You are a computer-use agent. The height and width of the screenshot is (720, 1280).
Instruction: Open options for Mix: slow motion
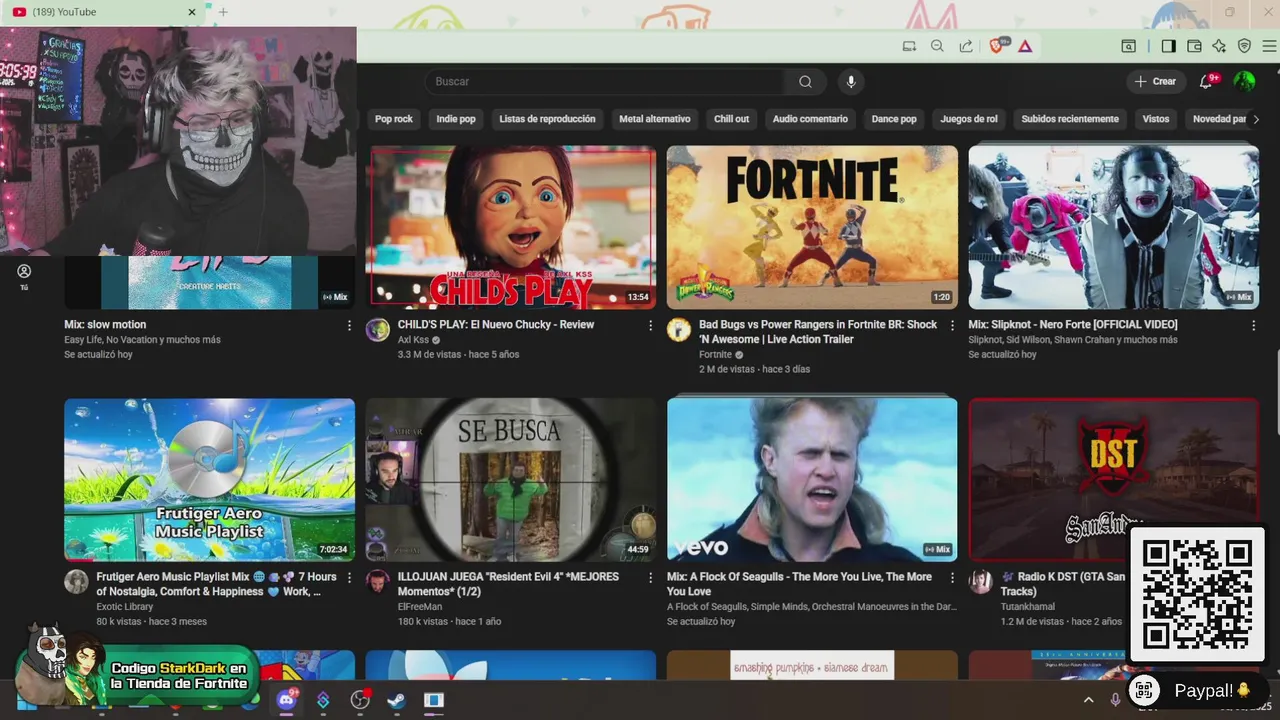(x=349, y=325)
